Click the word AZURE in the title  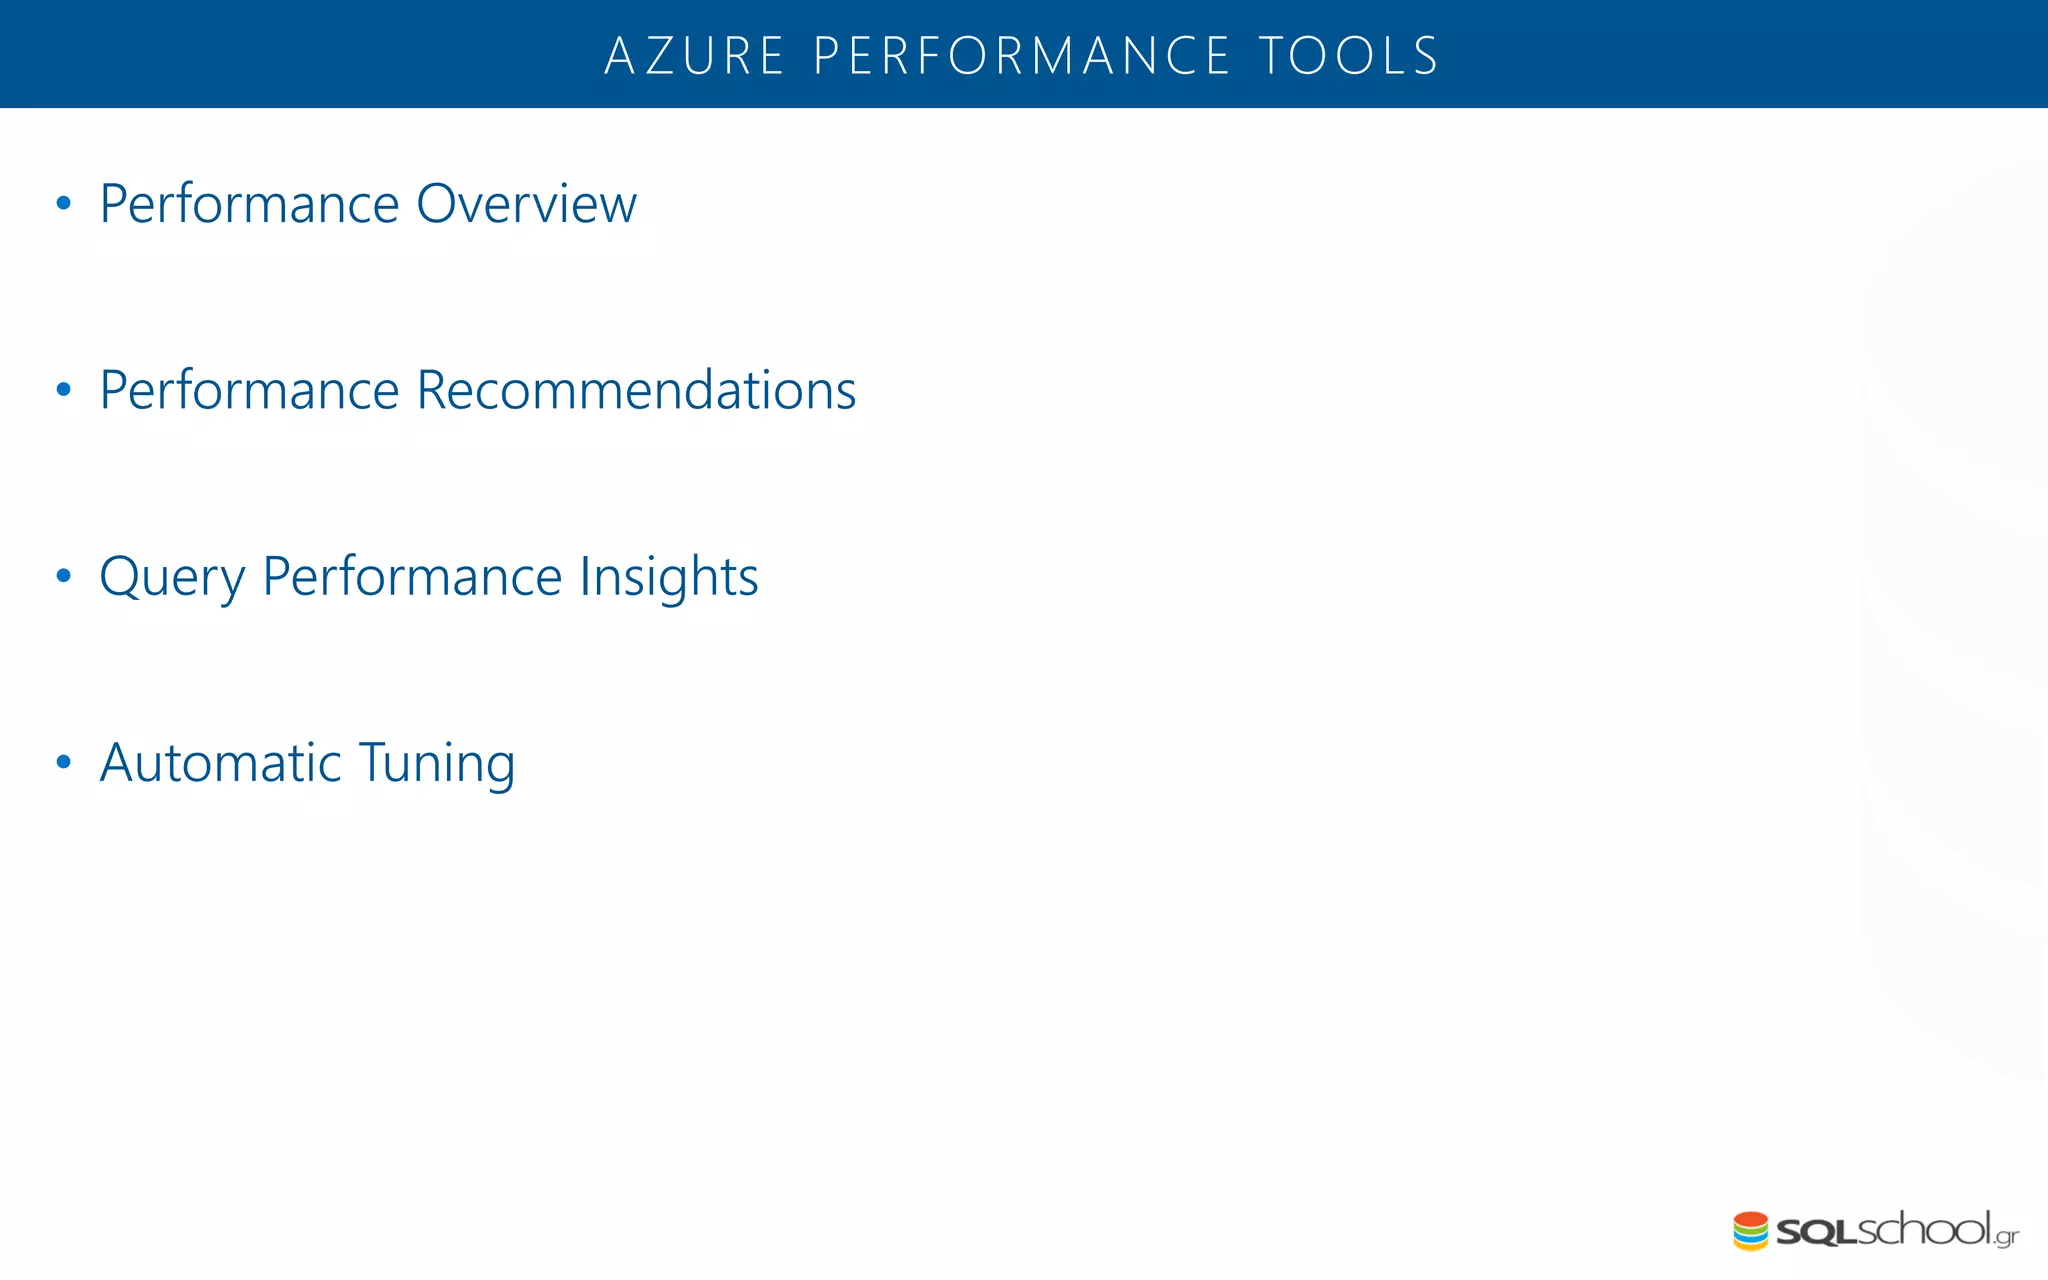pos(694,56)
